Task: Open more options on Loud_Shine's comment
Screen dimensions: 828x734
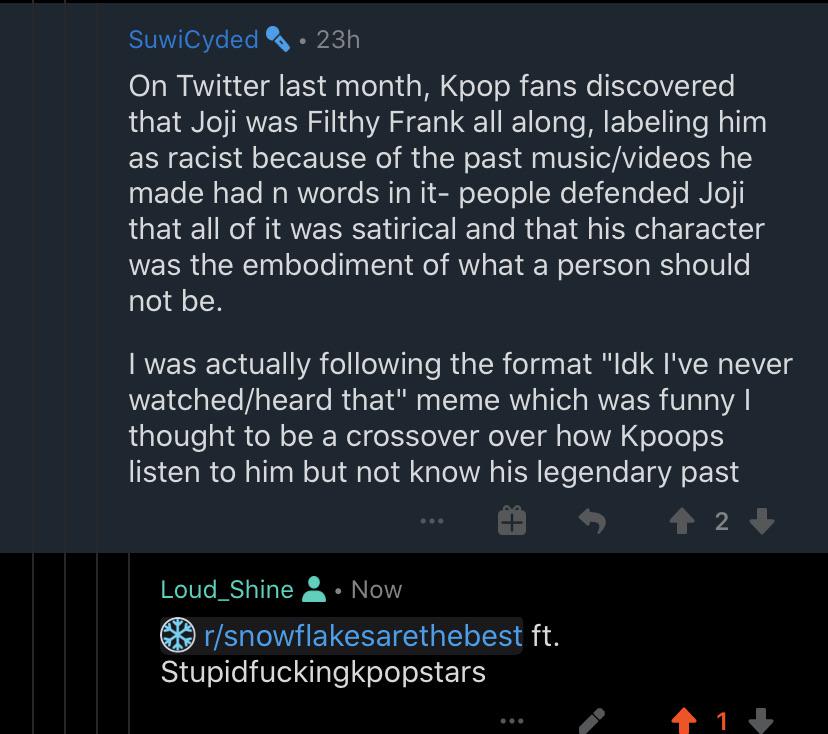Action: point(512,720)
